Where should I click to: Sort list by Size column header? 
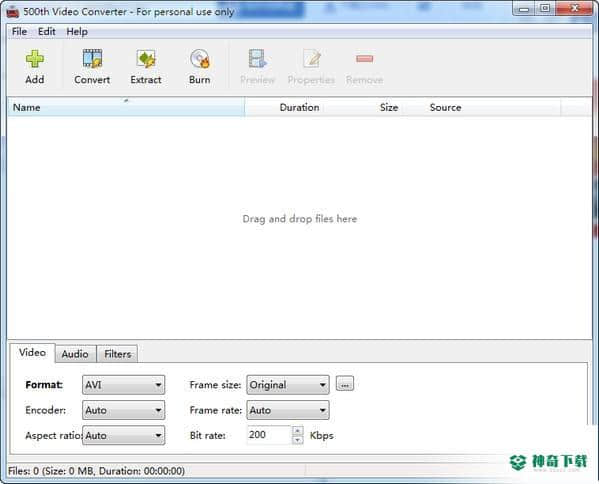click(x=389, y=107)
